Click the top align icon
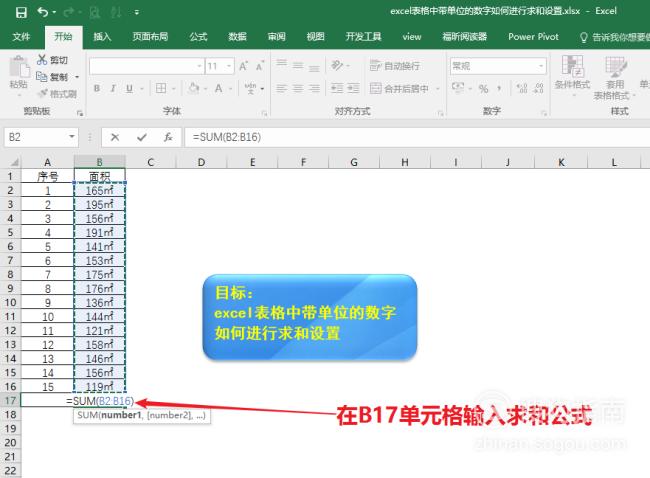650x478 pixels. pos(282,65)
